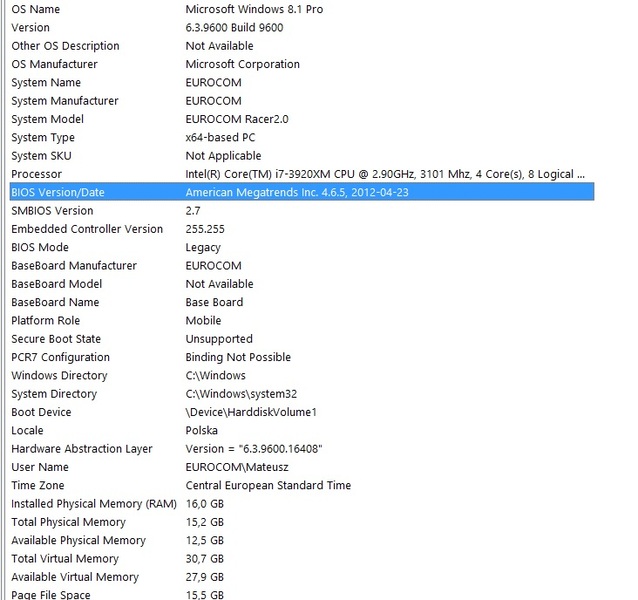Select Time Zone item
This screenshot has width=638, height=600.
pos(302,485)
